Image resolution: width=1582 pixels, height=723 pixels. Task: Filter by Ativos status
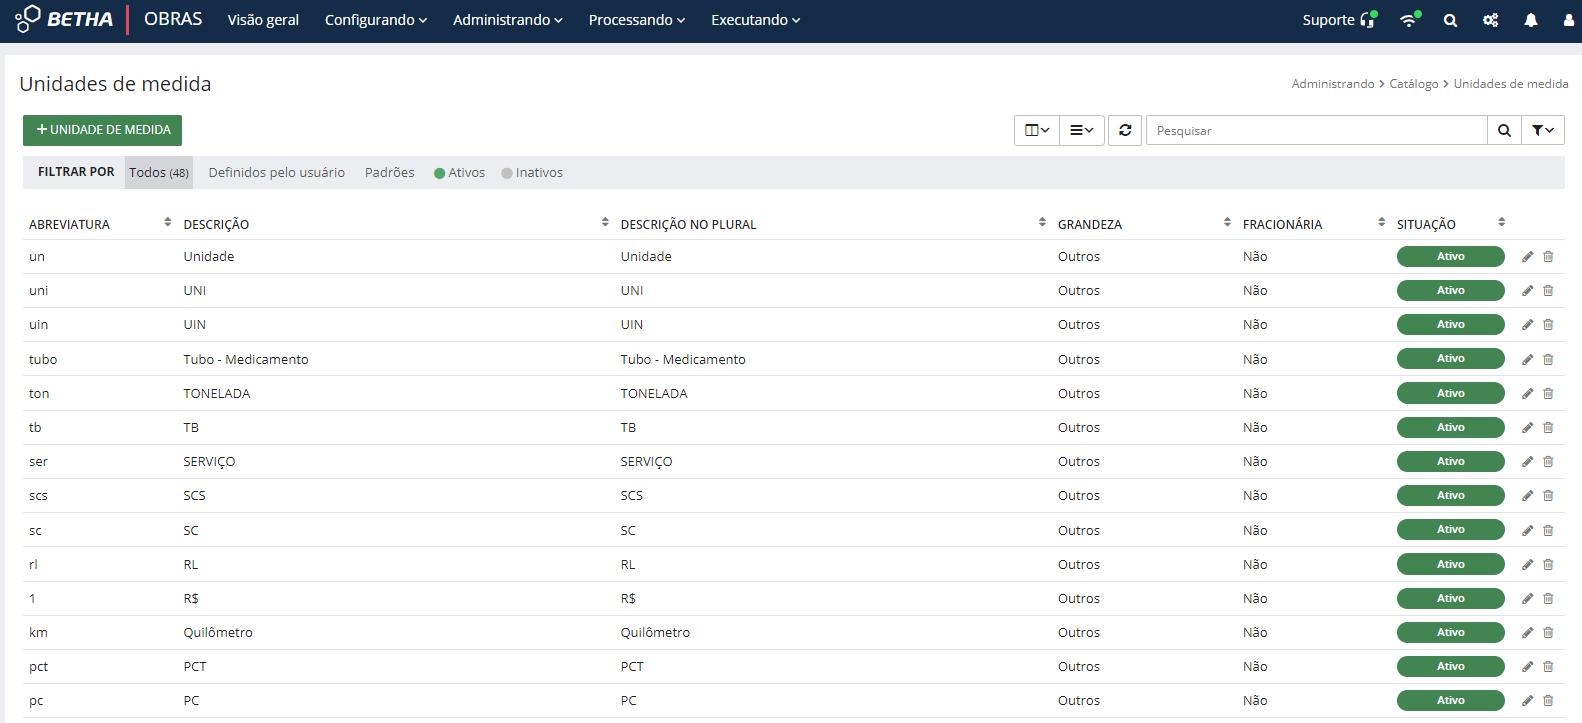click(x=459, y=173)
